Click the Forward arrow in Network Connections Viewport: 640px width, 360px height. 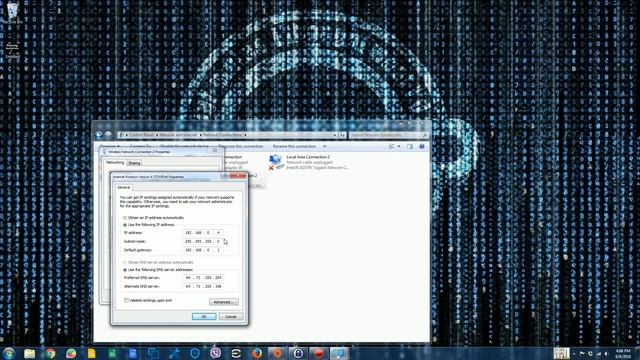point(108,135)
